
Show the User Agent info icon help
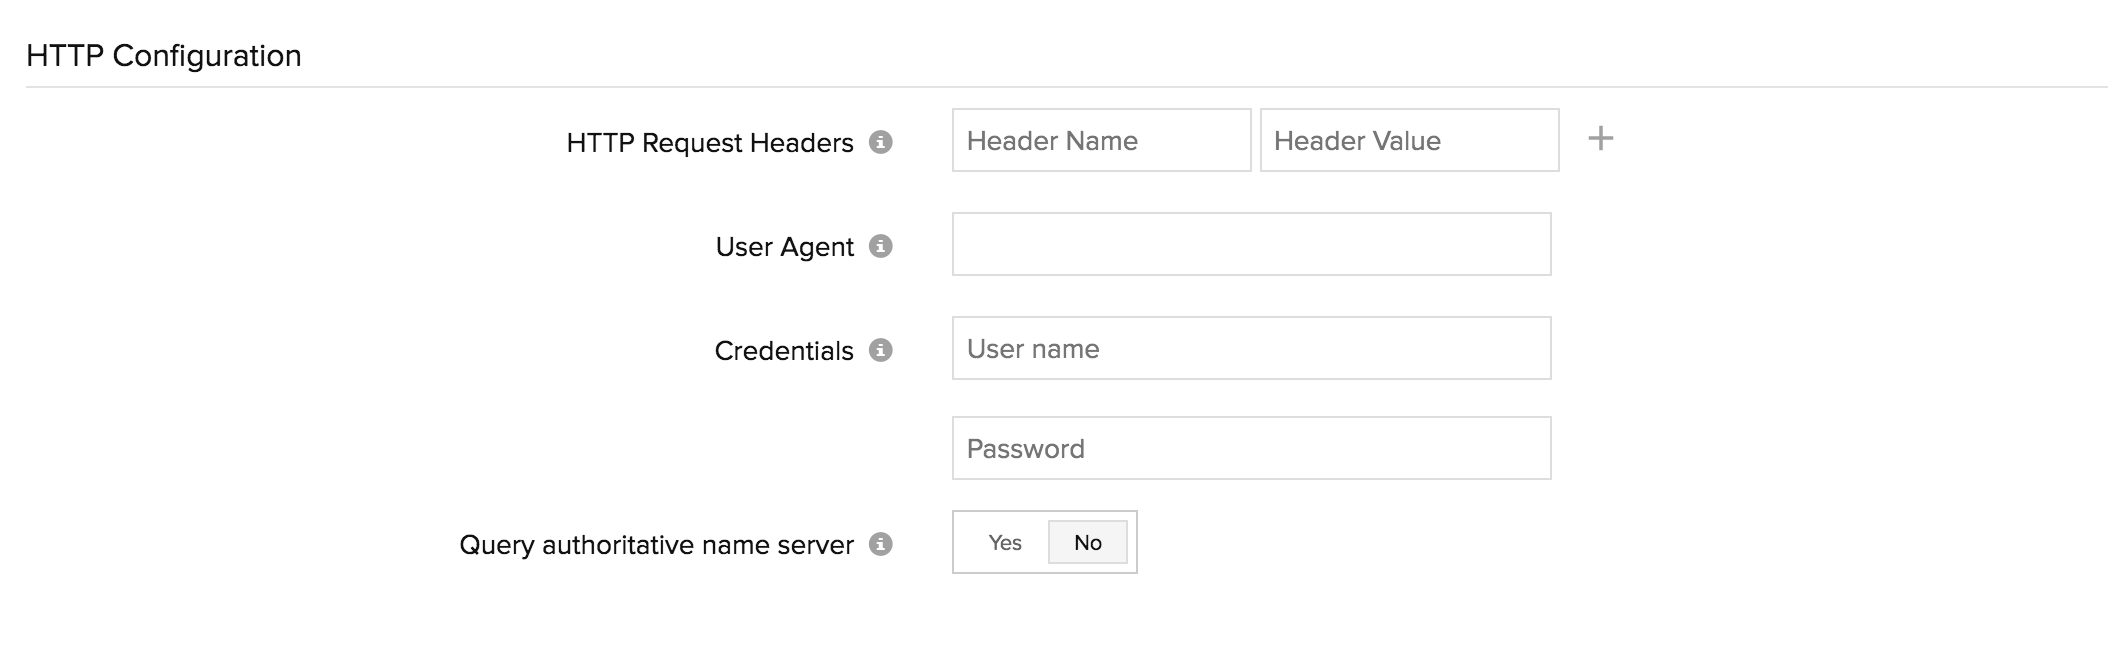pyautogui.click(x=880, y=246)
